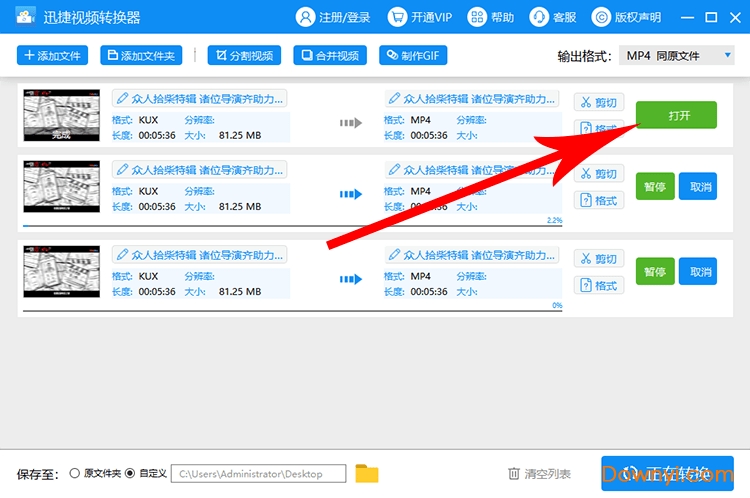Viewport: 750px width, 498px height.
Task: Edit the output file name in the 2.2% row
Action: coord(472,170)
